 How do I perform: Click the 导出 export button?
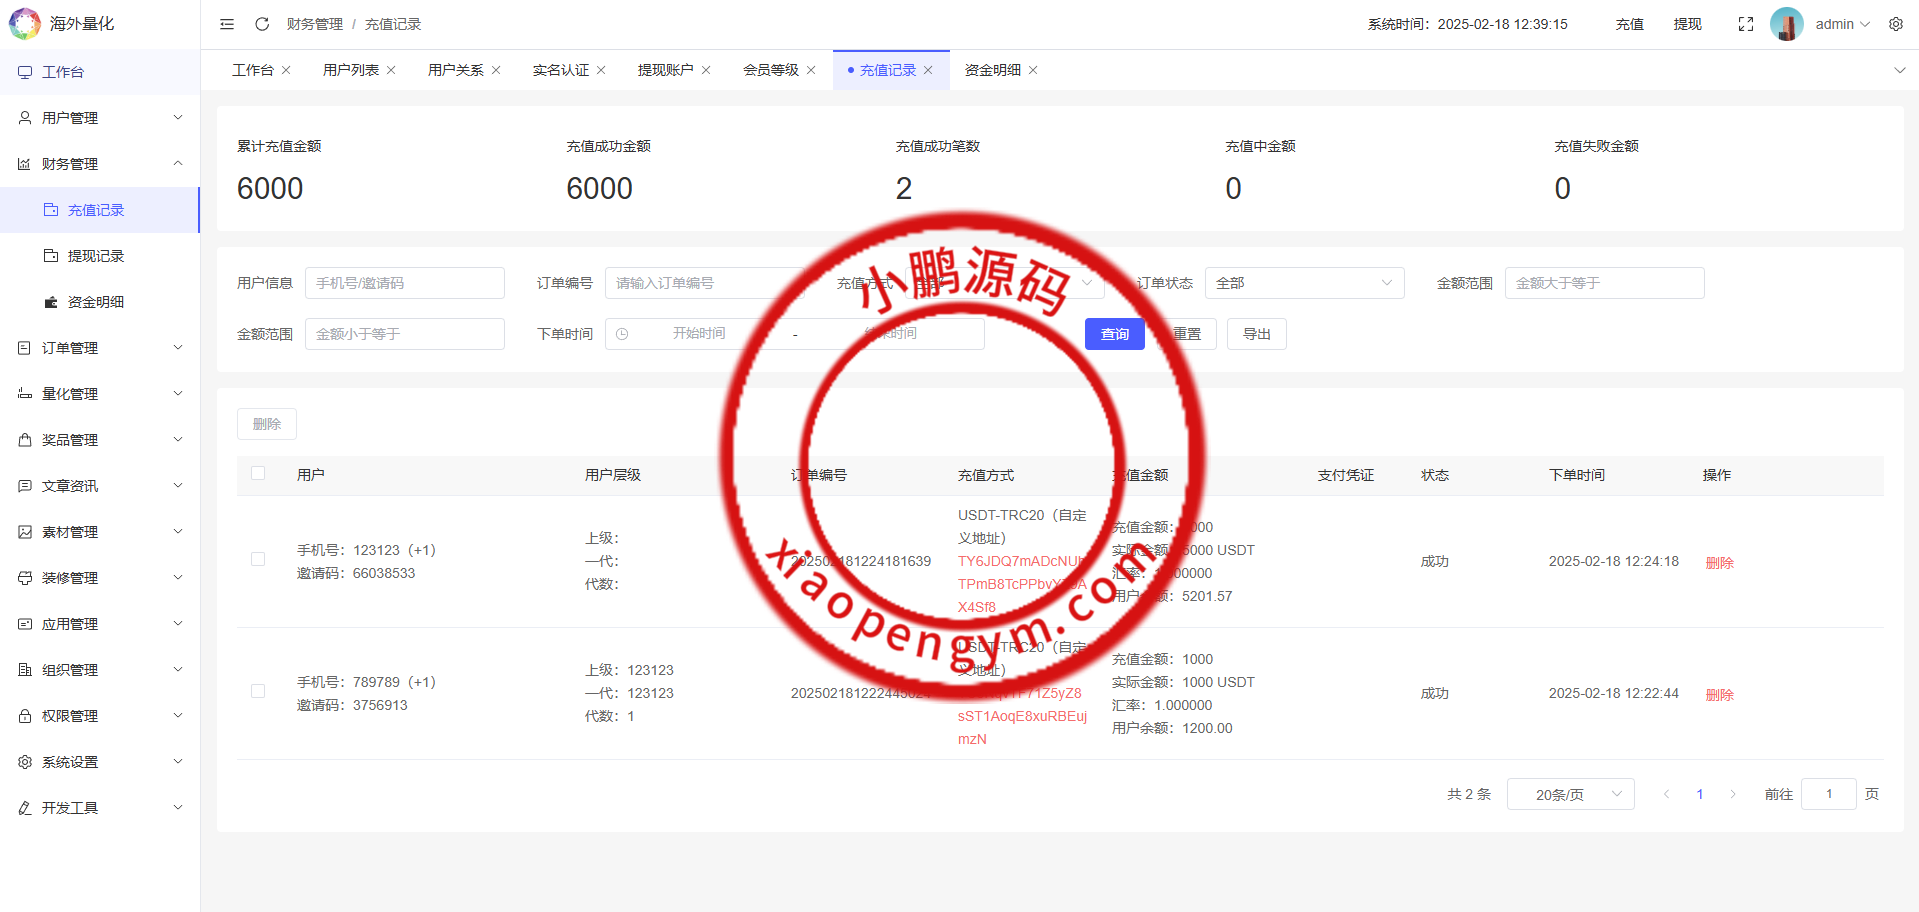1256,334
